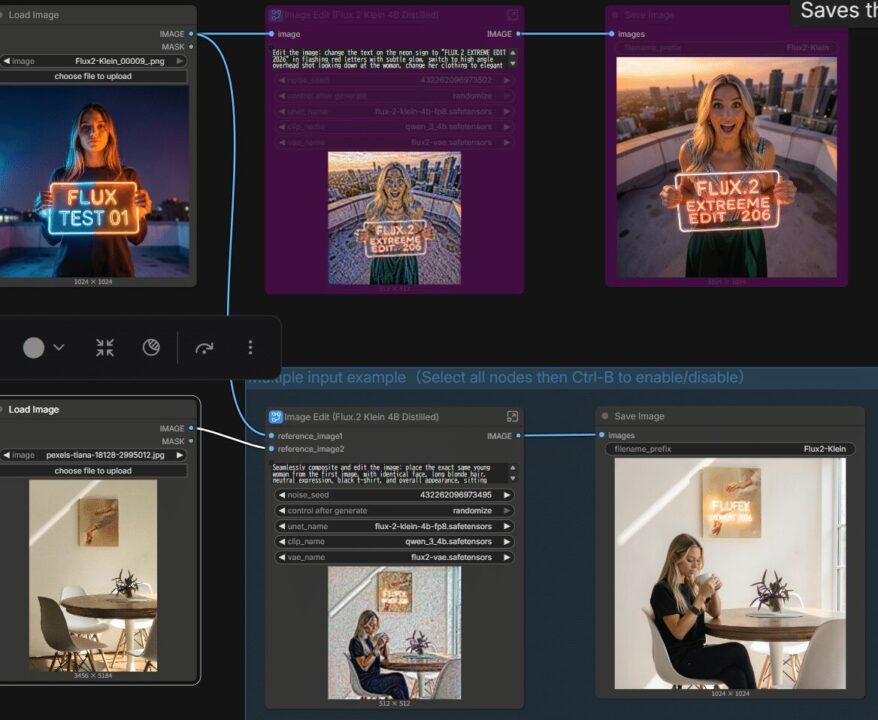Click scroll-up arrow in upper purple prompt box
Screen dimensions: 878x720
click(x=512, y=53)
